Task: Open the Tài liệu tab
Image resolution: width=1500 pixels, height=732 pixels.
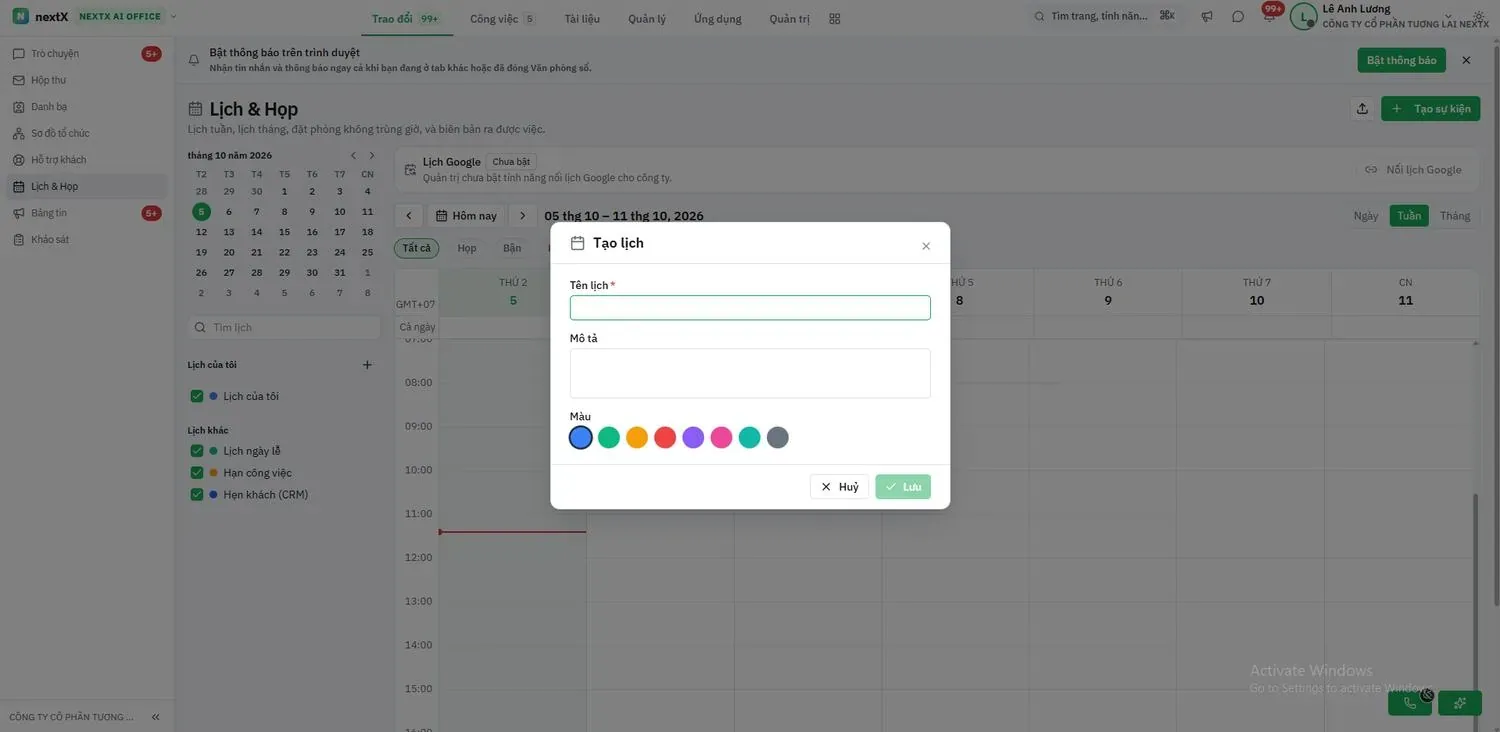Action: point(582,19)
